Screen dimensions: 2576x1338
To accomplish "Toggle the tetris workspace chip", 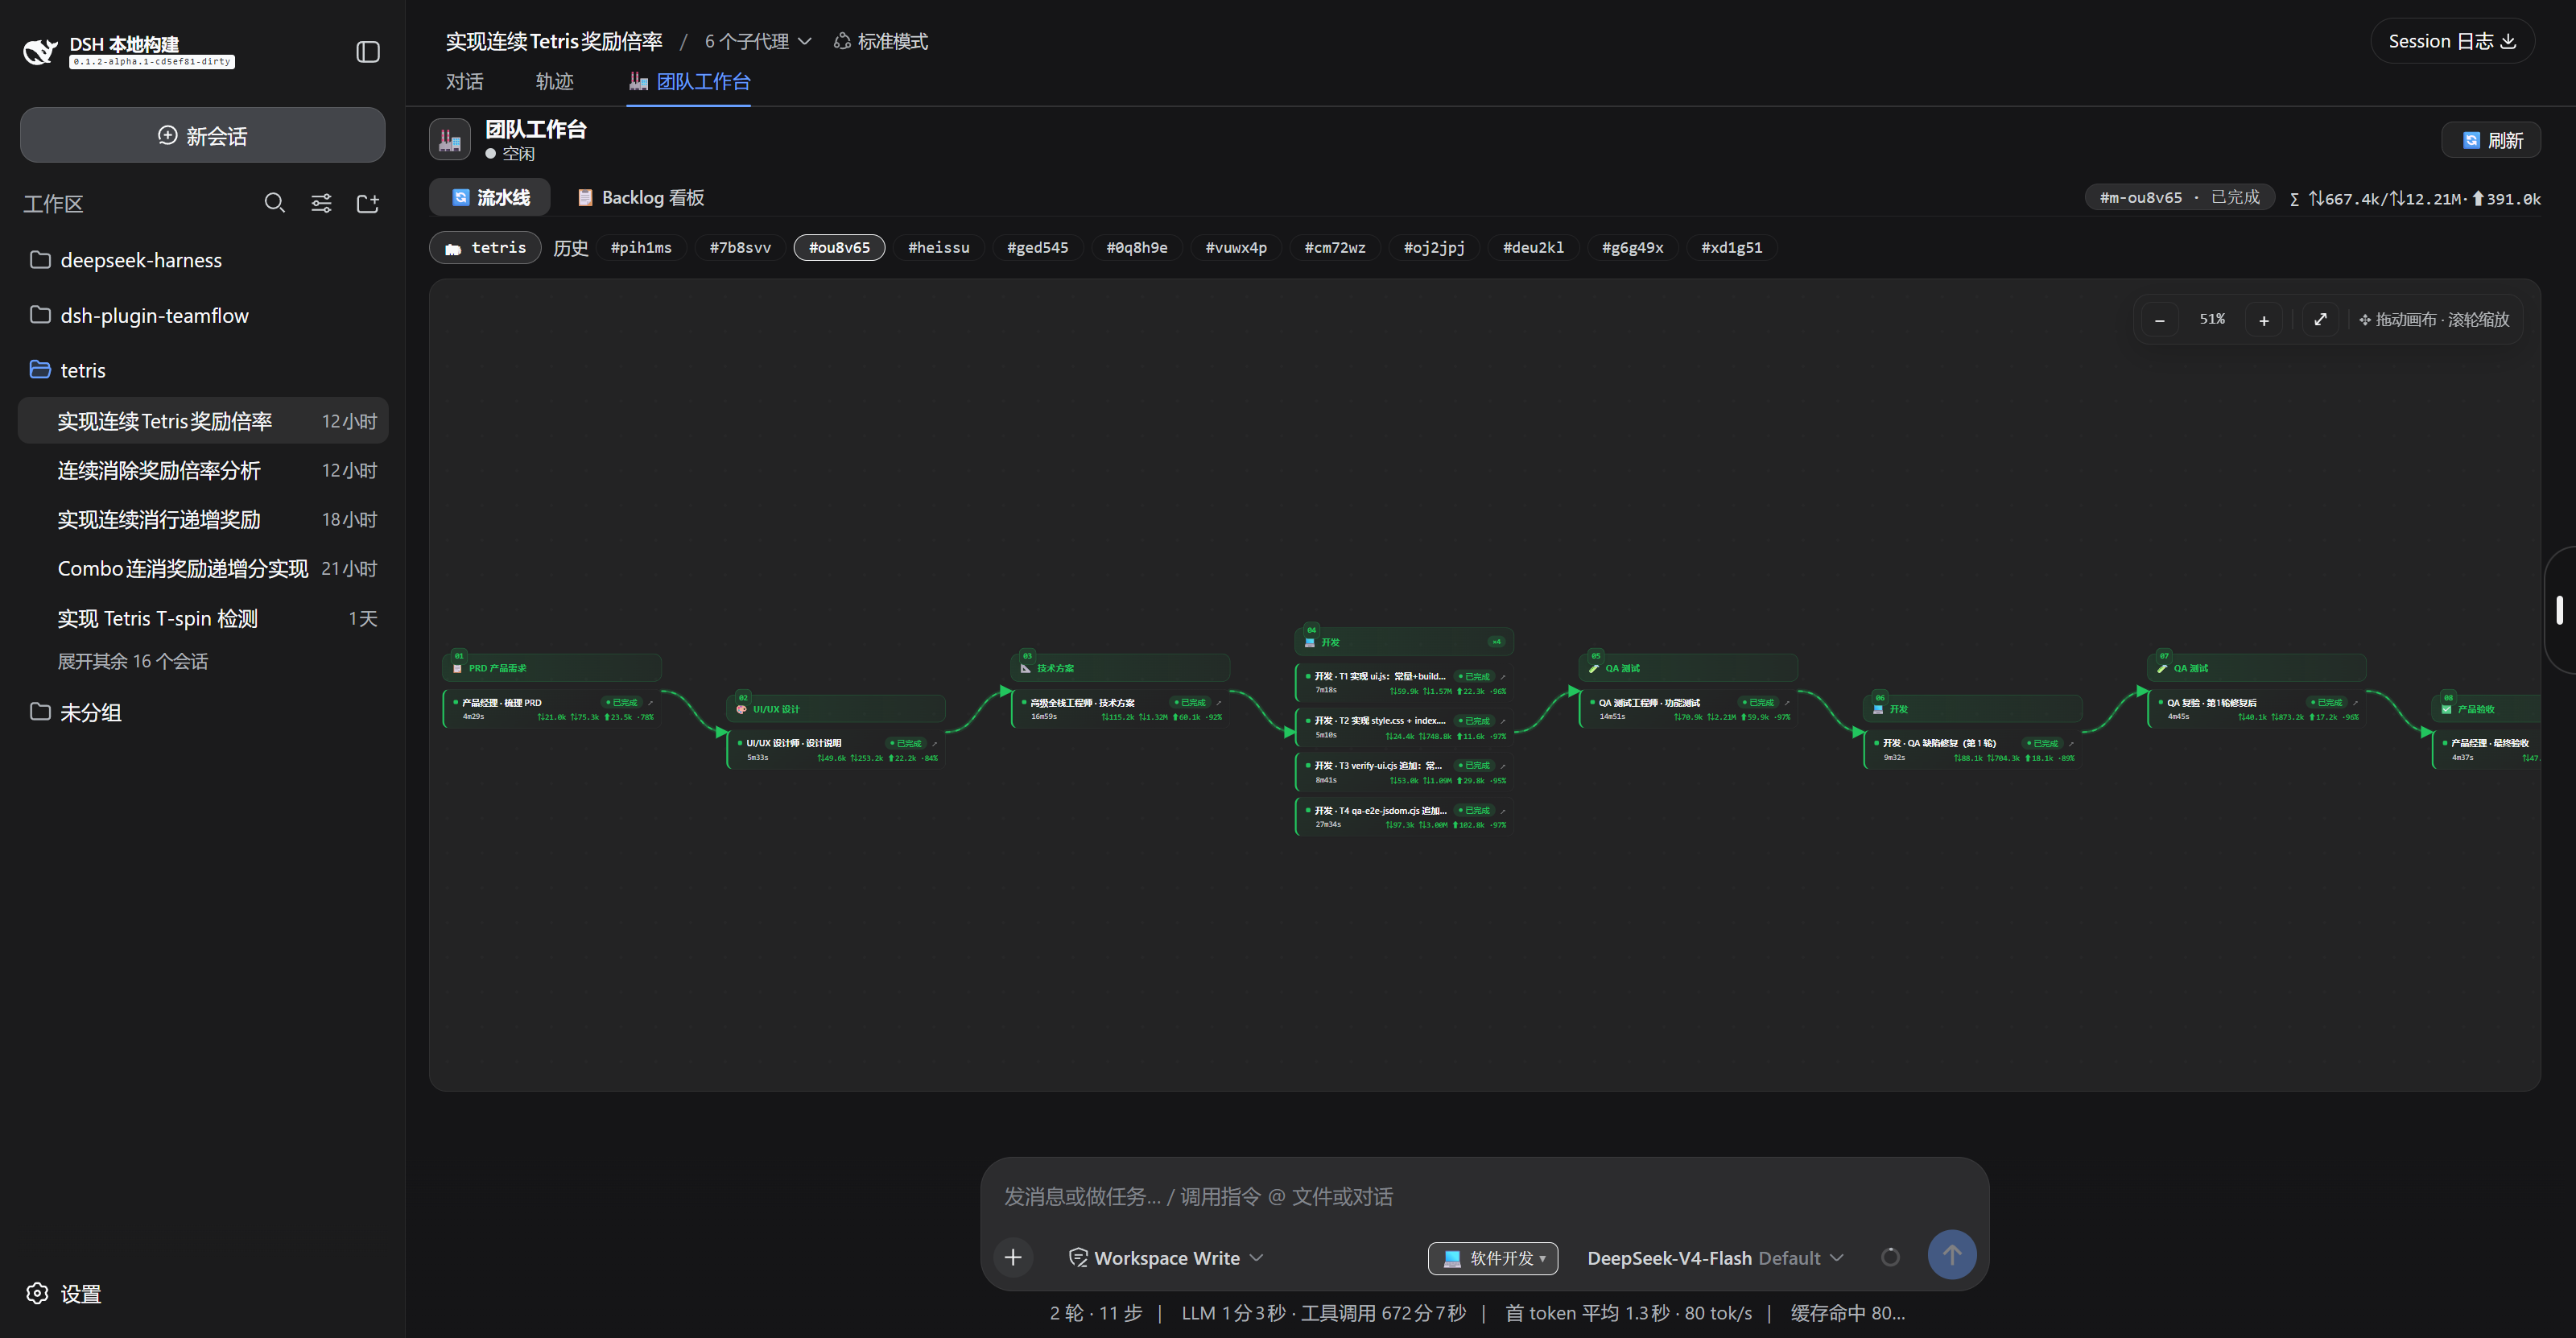I will pyautogui.click(x=485, y=247).
